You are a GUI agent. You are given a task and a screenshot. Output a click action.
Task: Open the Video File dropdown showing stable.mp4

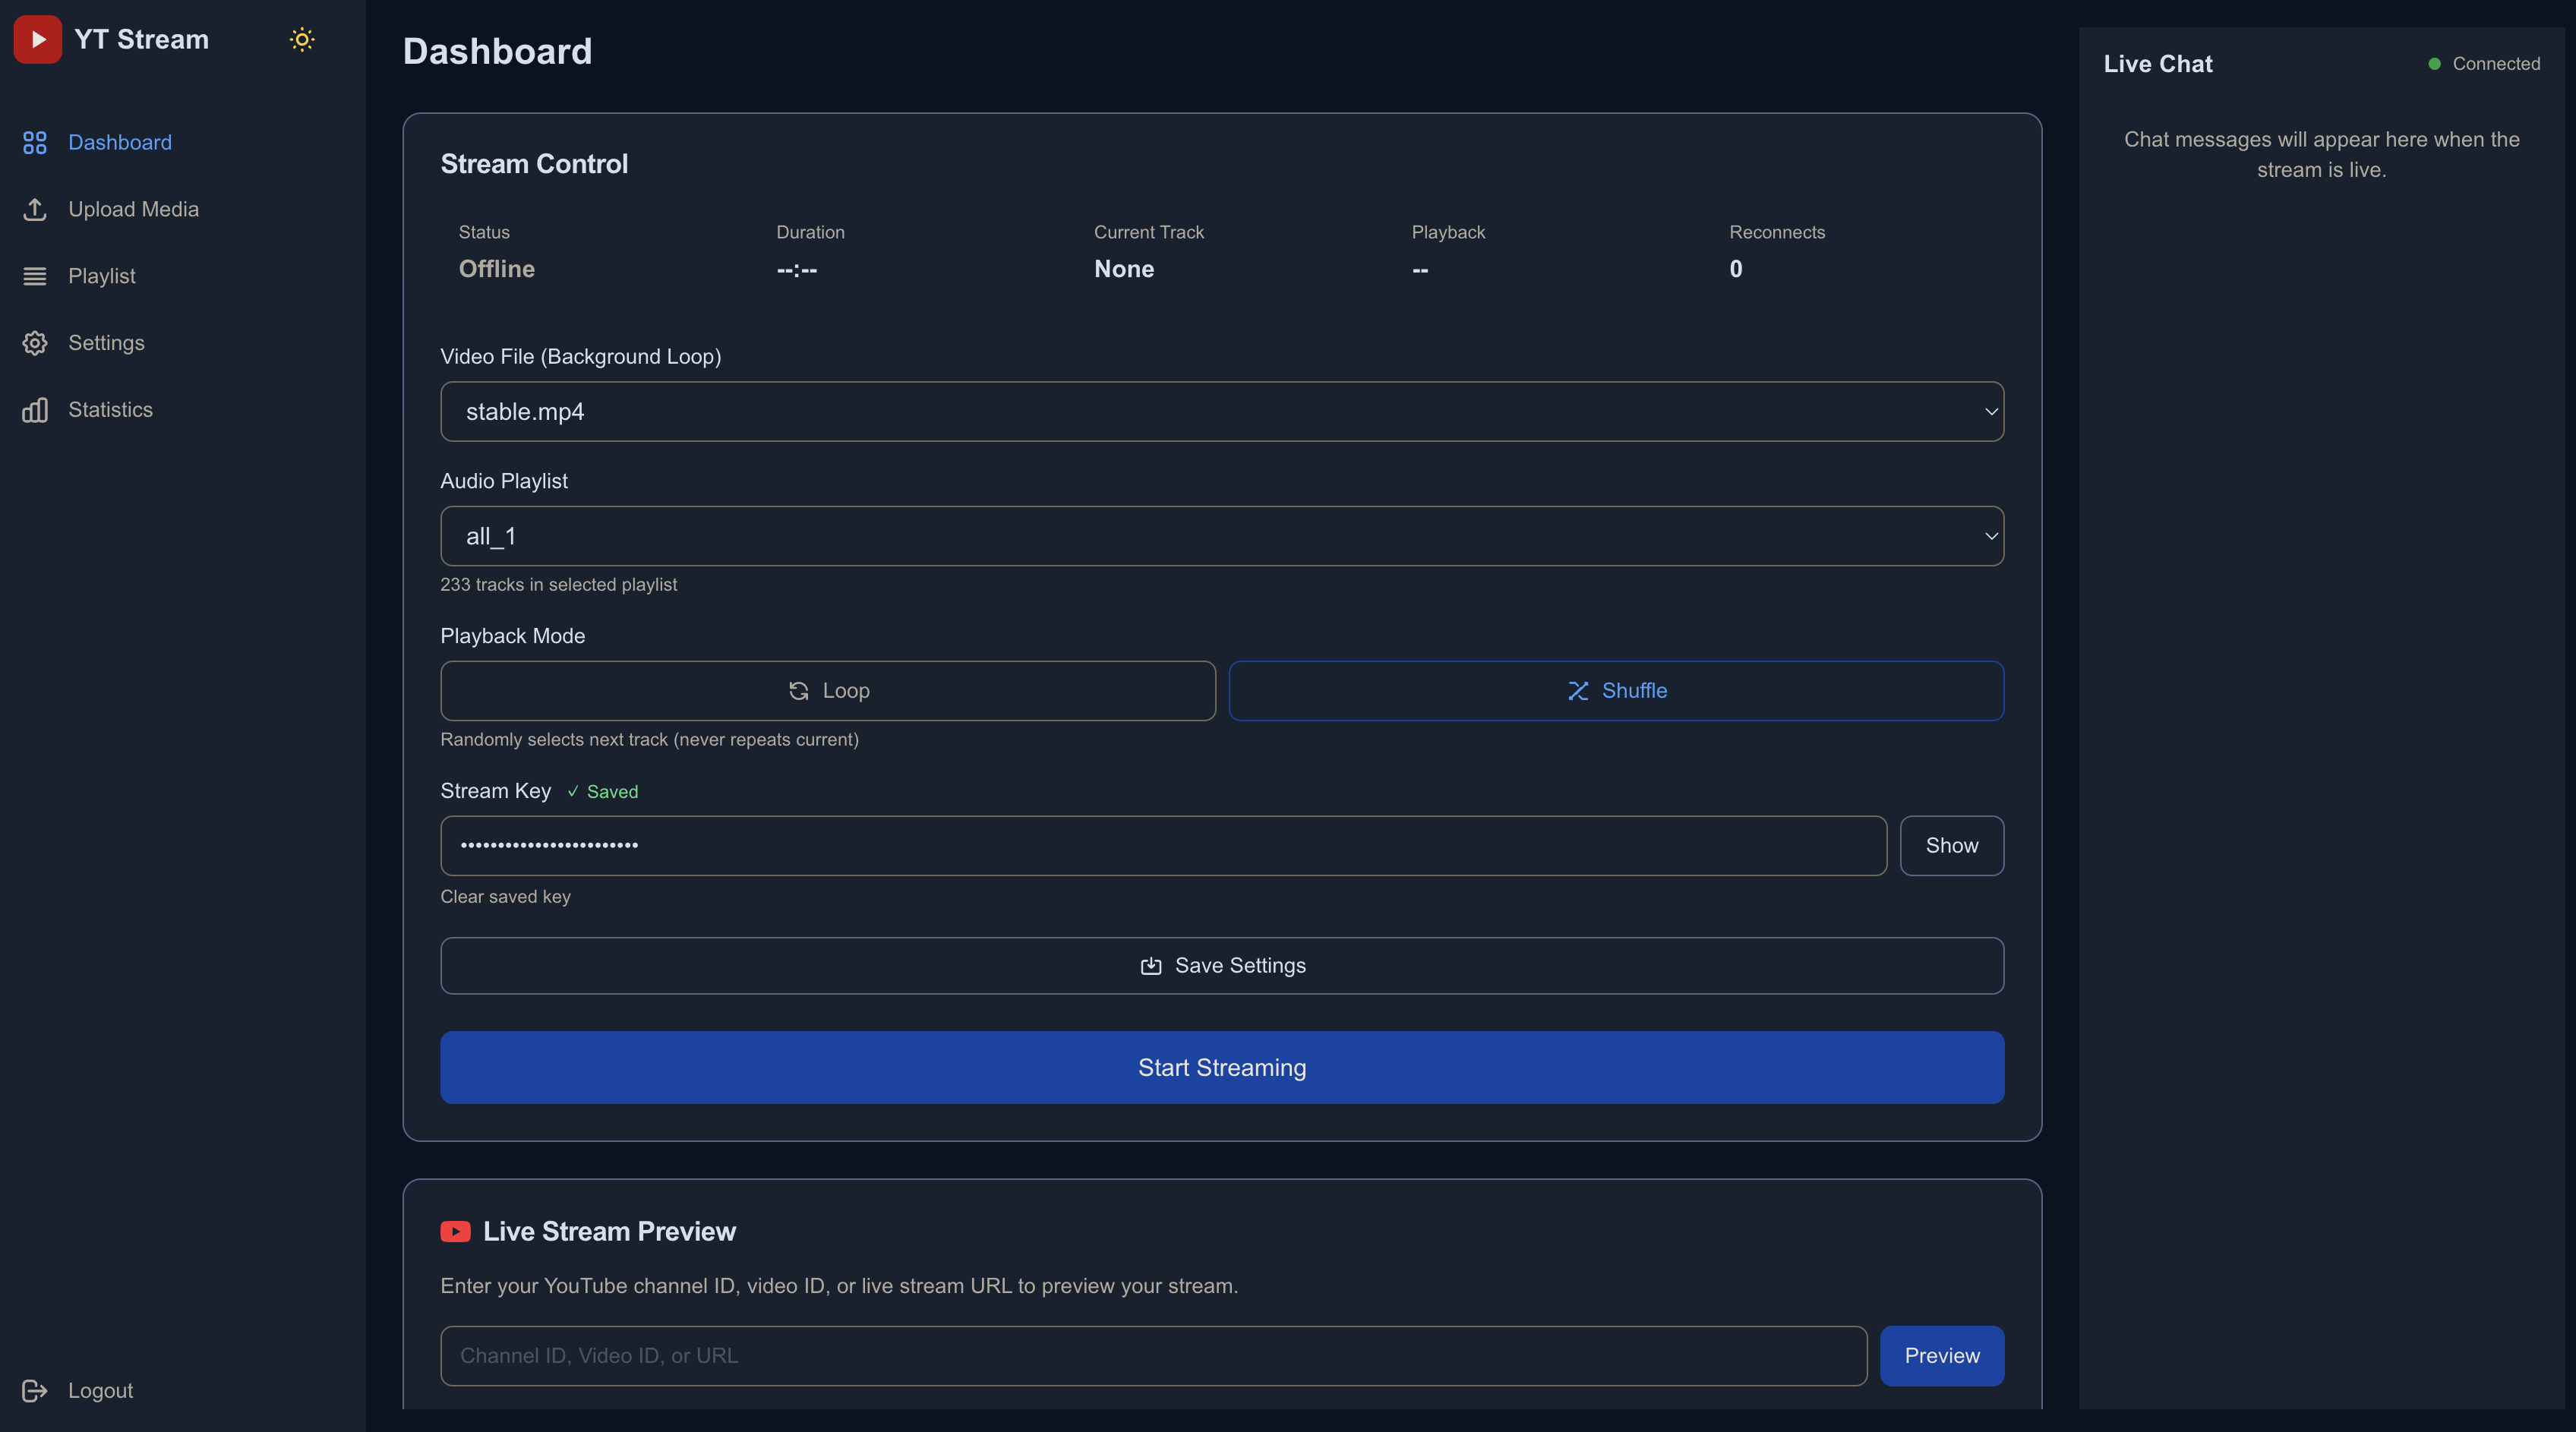(1220, 411)
